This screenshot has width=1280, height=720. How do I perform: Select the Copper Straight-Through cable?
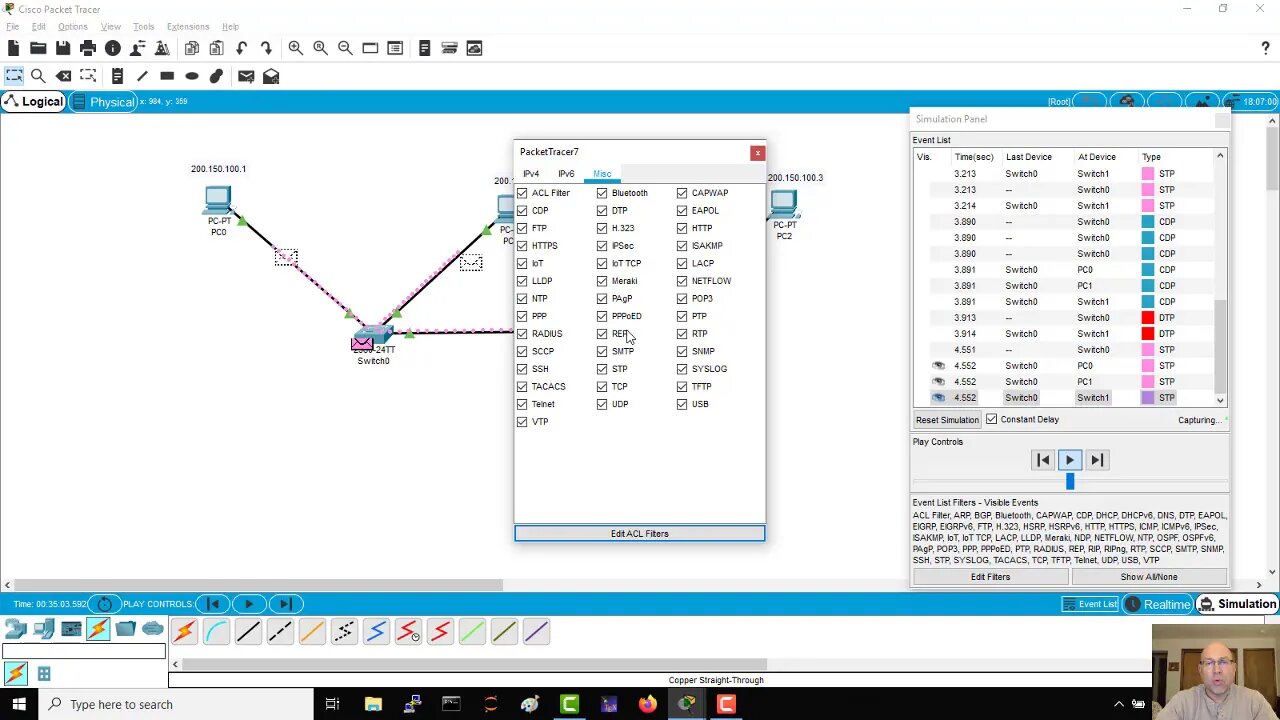pyautogui.click(x=248, y=631)
